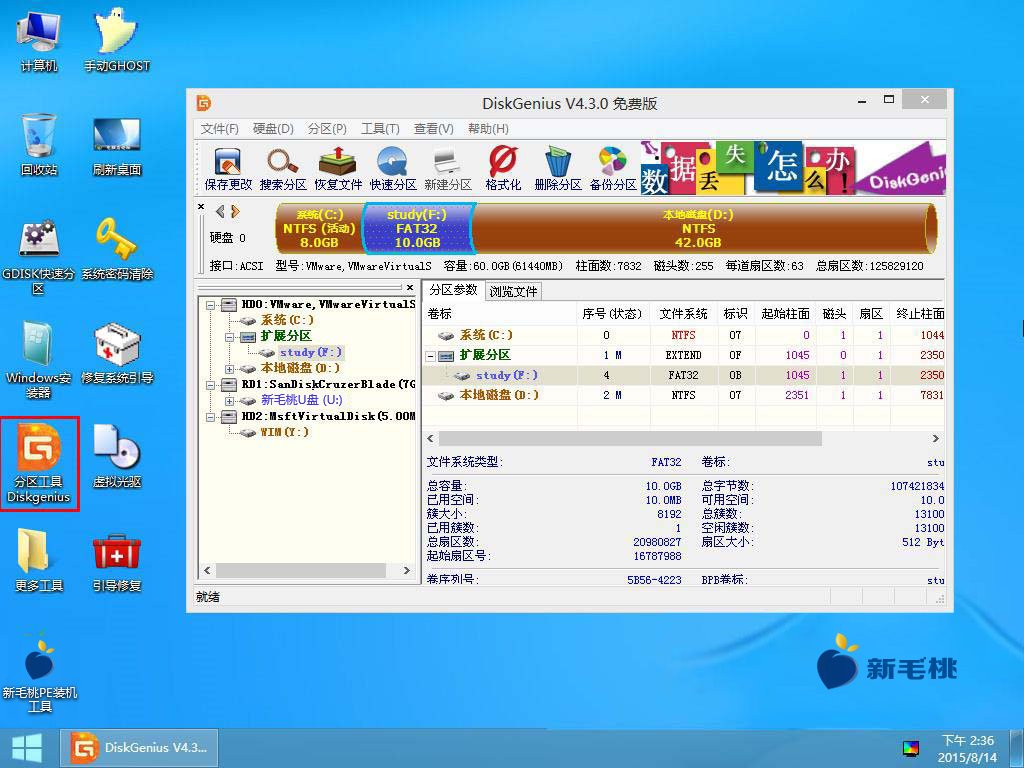Image resolution: width=1024 pixels, height=768 pixels.
Task: Open the 帮助(H) menu
Action: click(488, 129)
